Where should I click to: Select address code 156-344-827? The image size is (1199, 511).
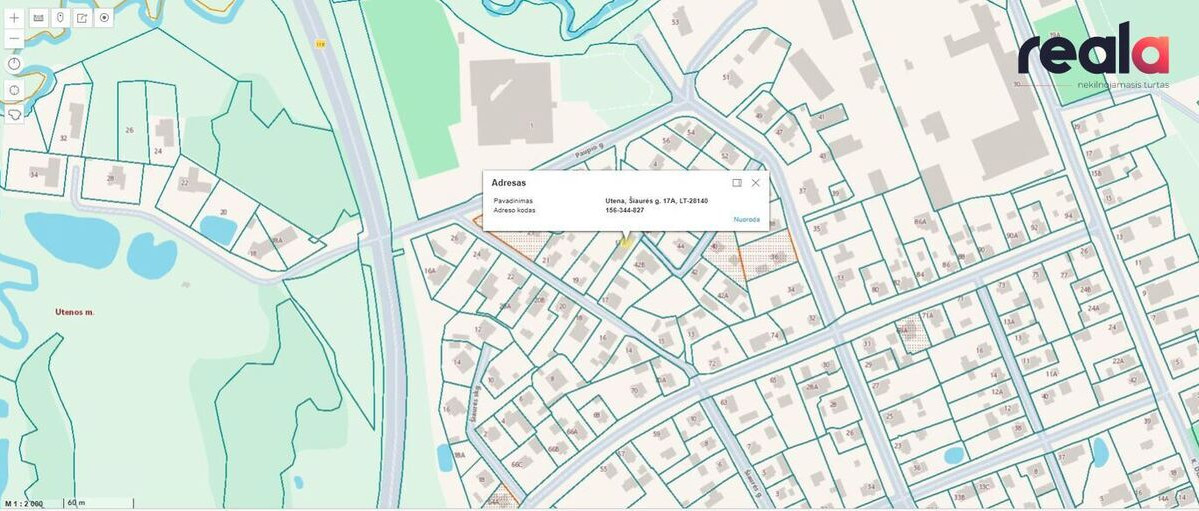pos(624,210)
